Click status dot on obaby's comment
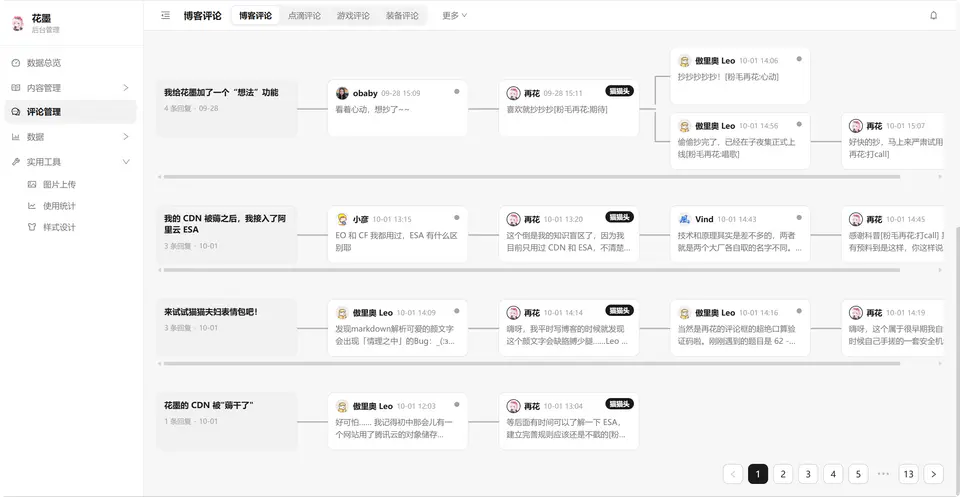Image resolution: width=960 pixels, height=497 pixels. click(456, 91)
